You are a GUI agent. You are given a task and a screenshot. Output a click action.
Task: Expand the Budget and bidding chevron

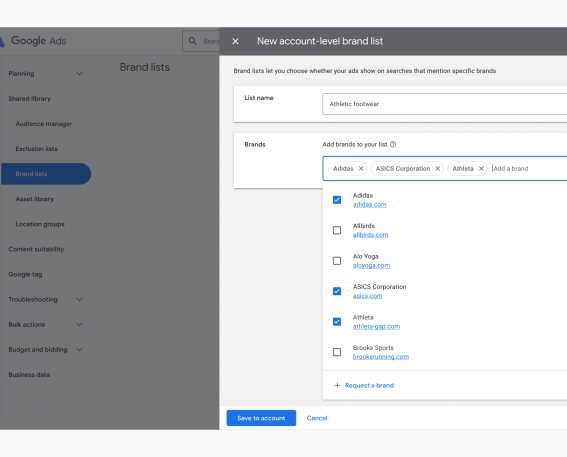click(x=79, y=350)
